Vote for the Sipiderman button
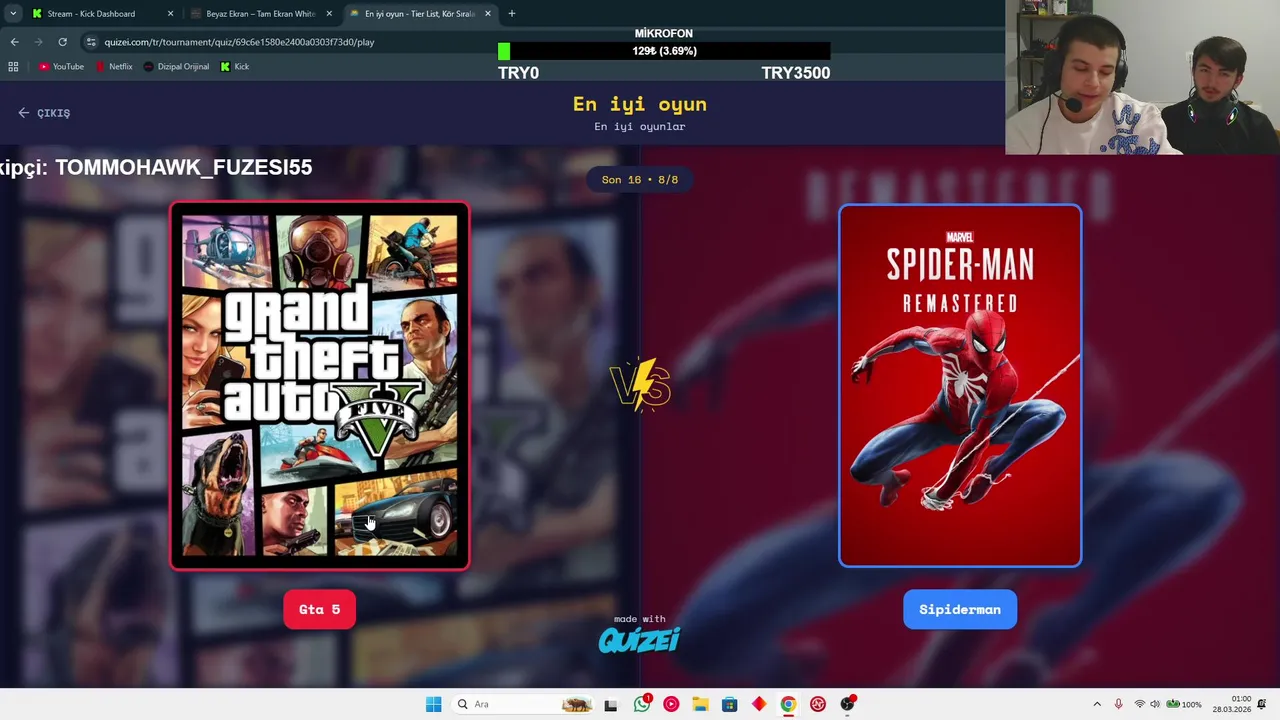 click(959, 609)
